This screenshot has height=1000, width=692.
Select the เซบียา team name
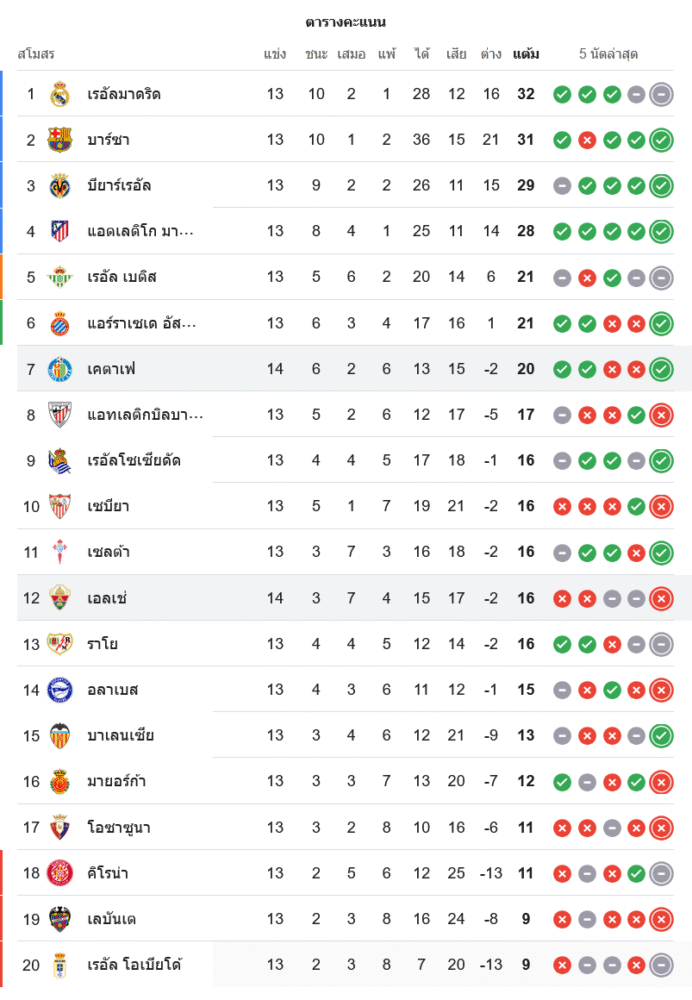(108, 507)
